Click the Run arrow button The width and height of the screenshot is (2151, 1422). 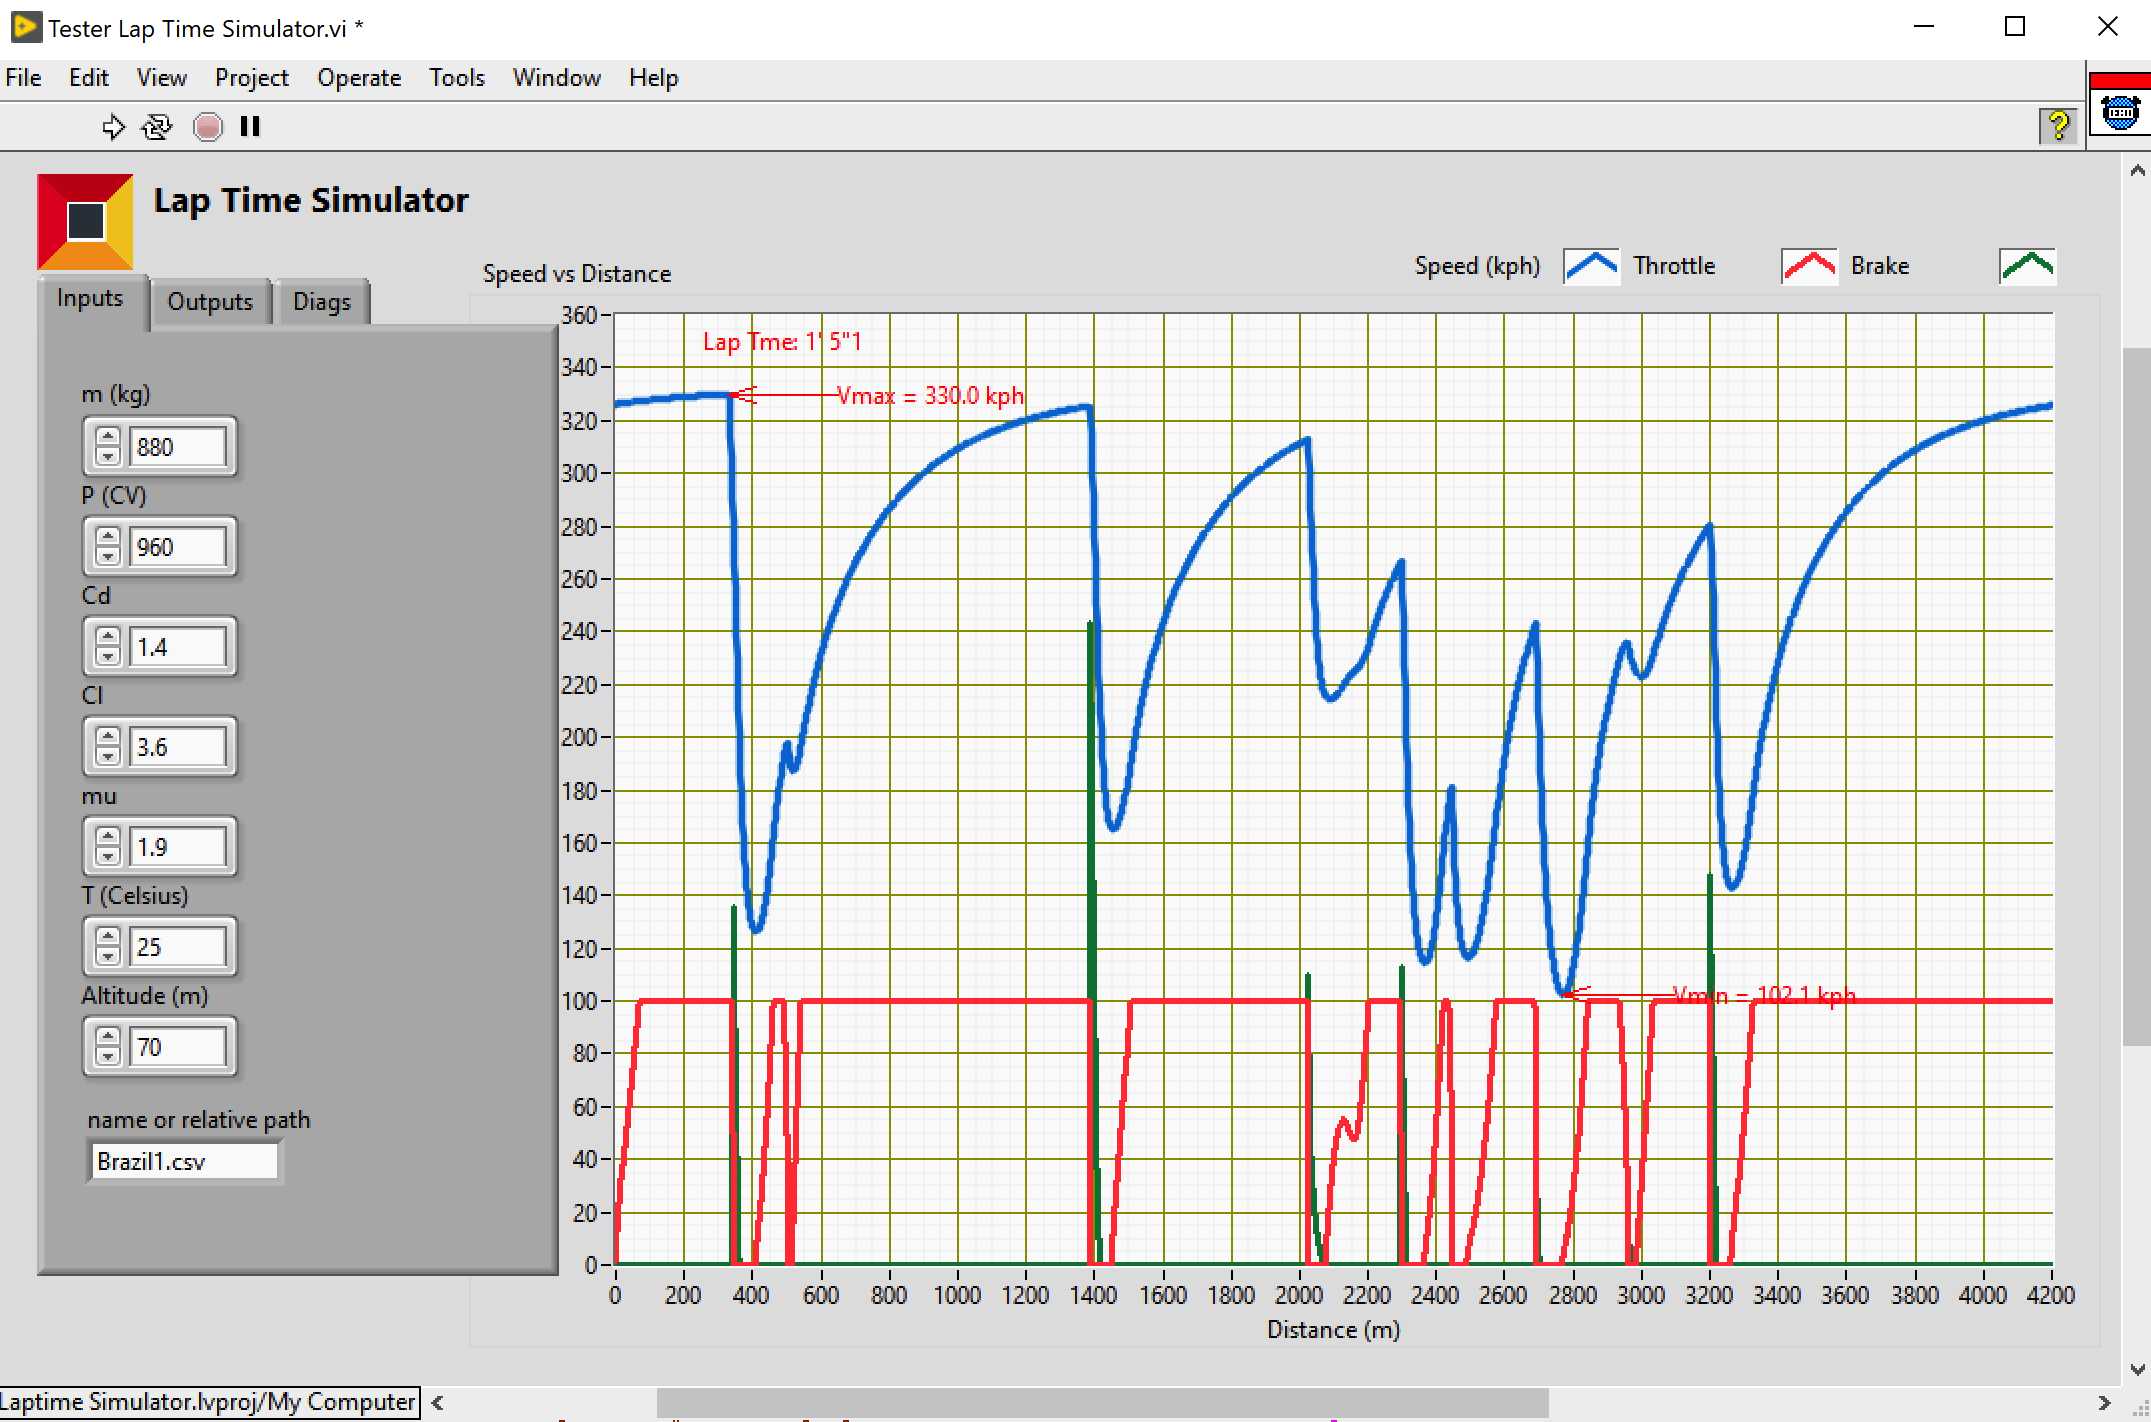click(x=113, y=127)
